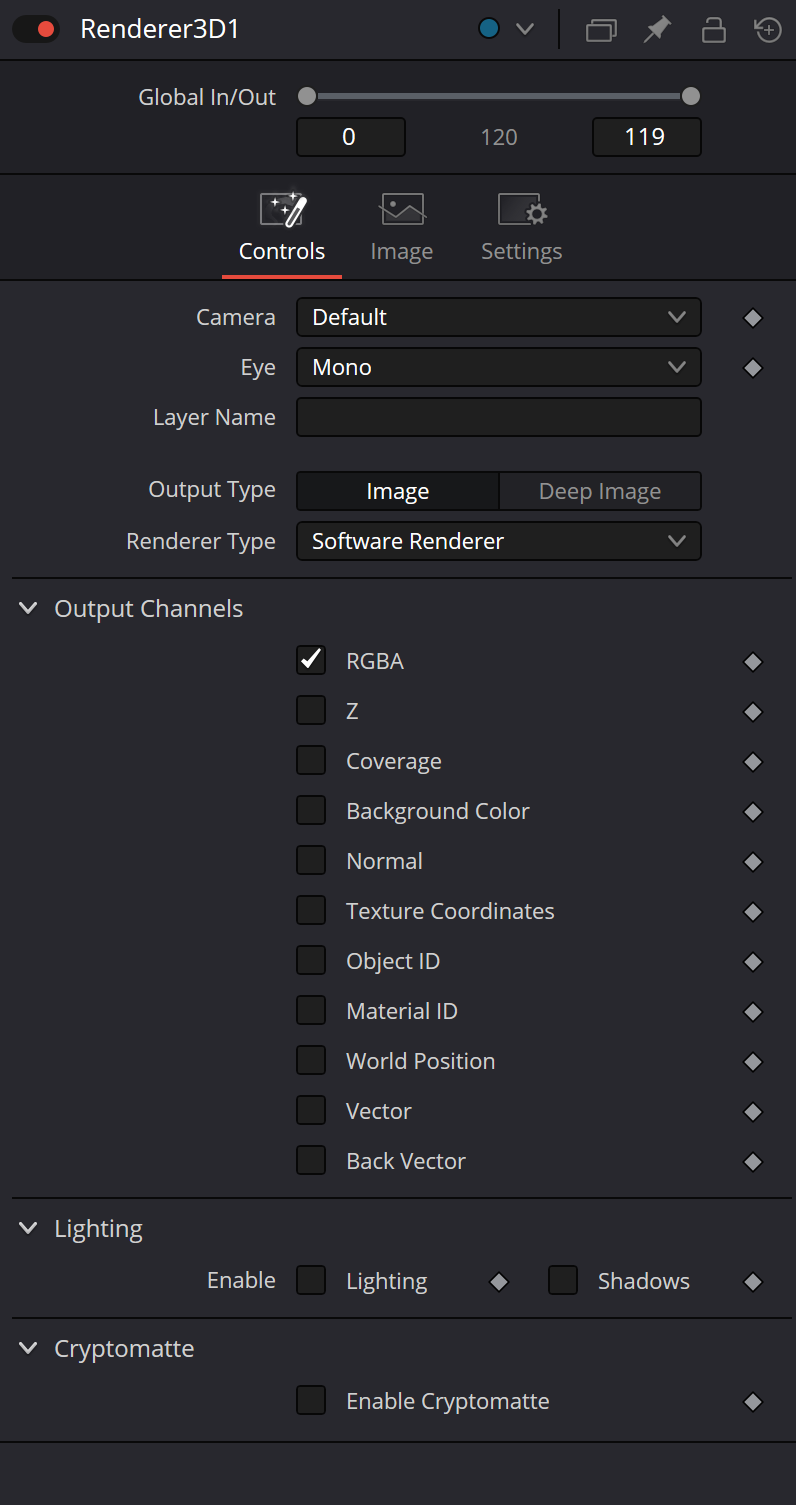Reset node settings with circular arrow icon

(767, 29)
